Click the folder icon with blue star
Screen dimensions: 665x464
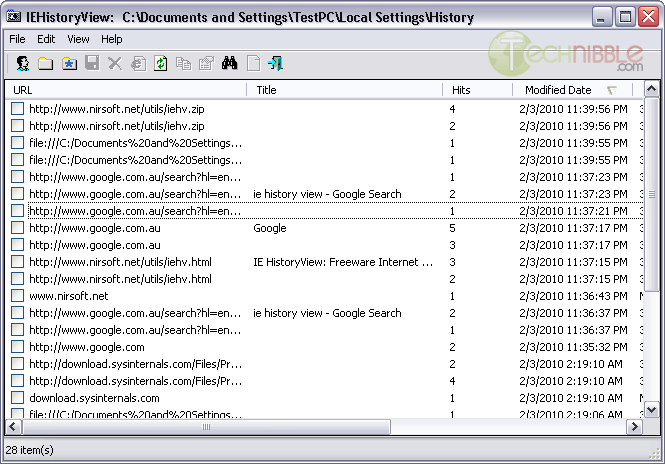(69, 64)
